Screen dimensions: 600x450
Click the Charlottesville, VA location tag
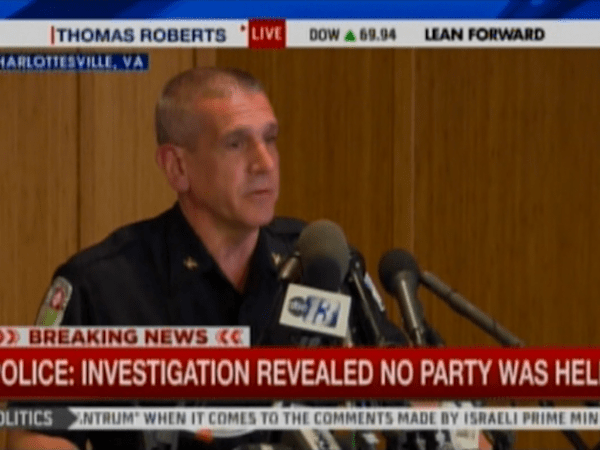click(74, 62)
